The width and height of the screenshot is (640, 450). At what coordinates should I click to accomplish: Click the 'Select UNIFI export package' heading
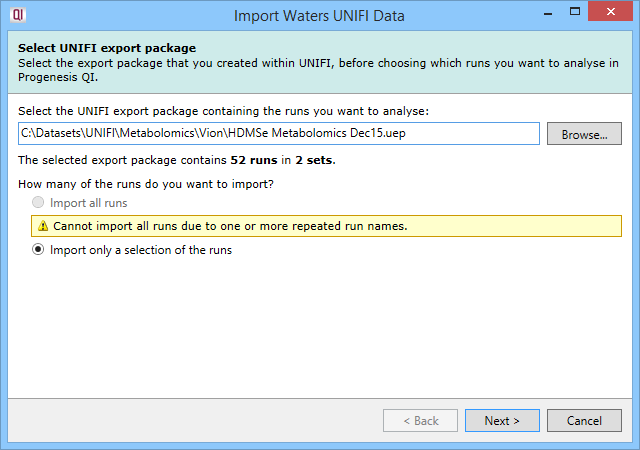pos(107,48)
